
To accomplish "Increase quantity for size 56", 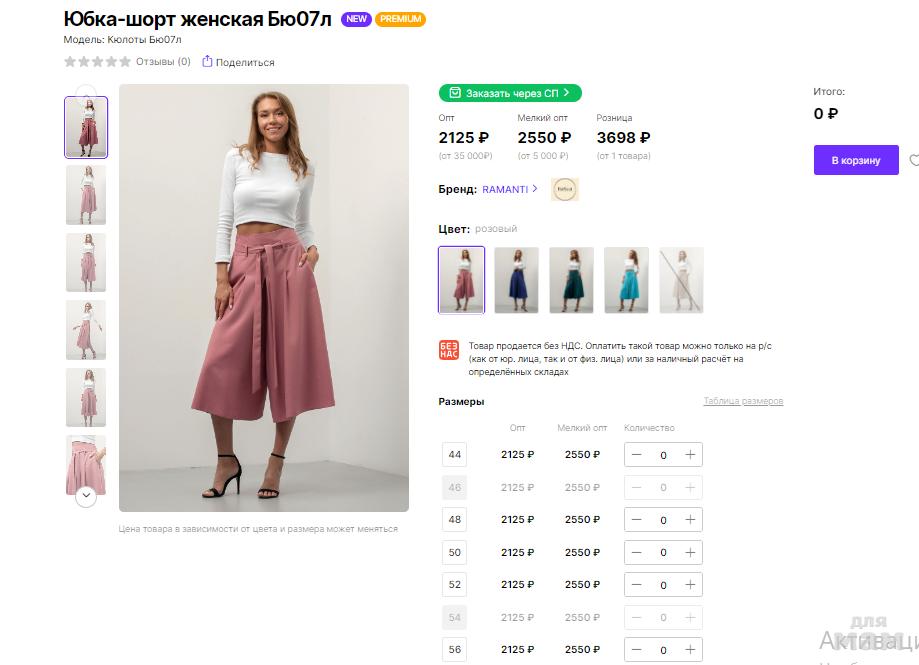I will (690, 650).
